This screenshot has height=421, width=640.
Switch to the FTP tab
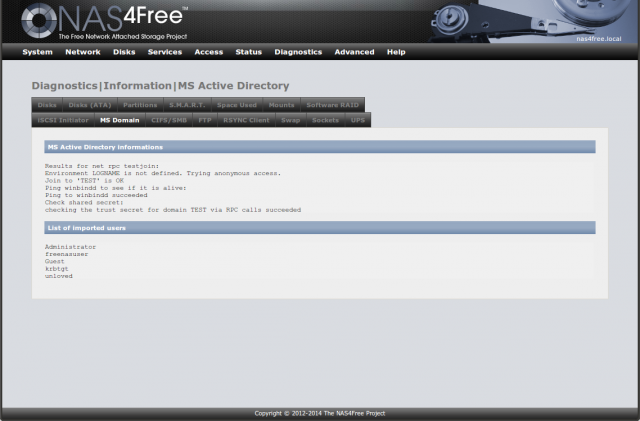205,120
